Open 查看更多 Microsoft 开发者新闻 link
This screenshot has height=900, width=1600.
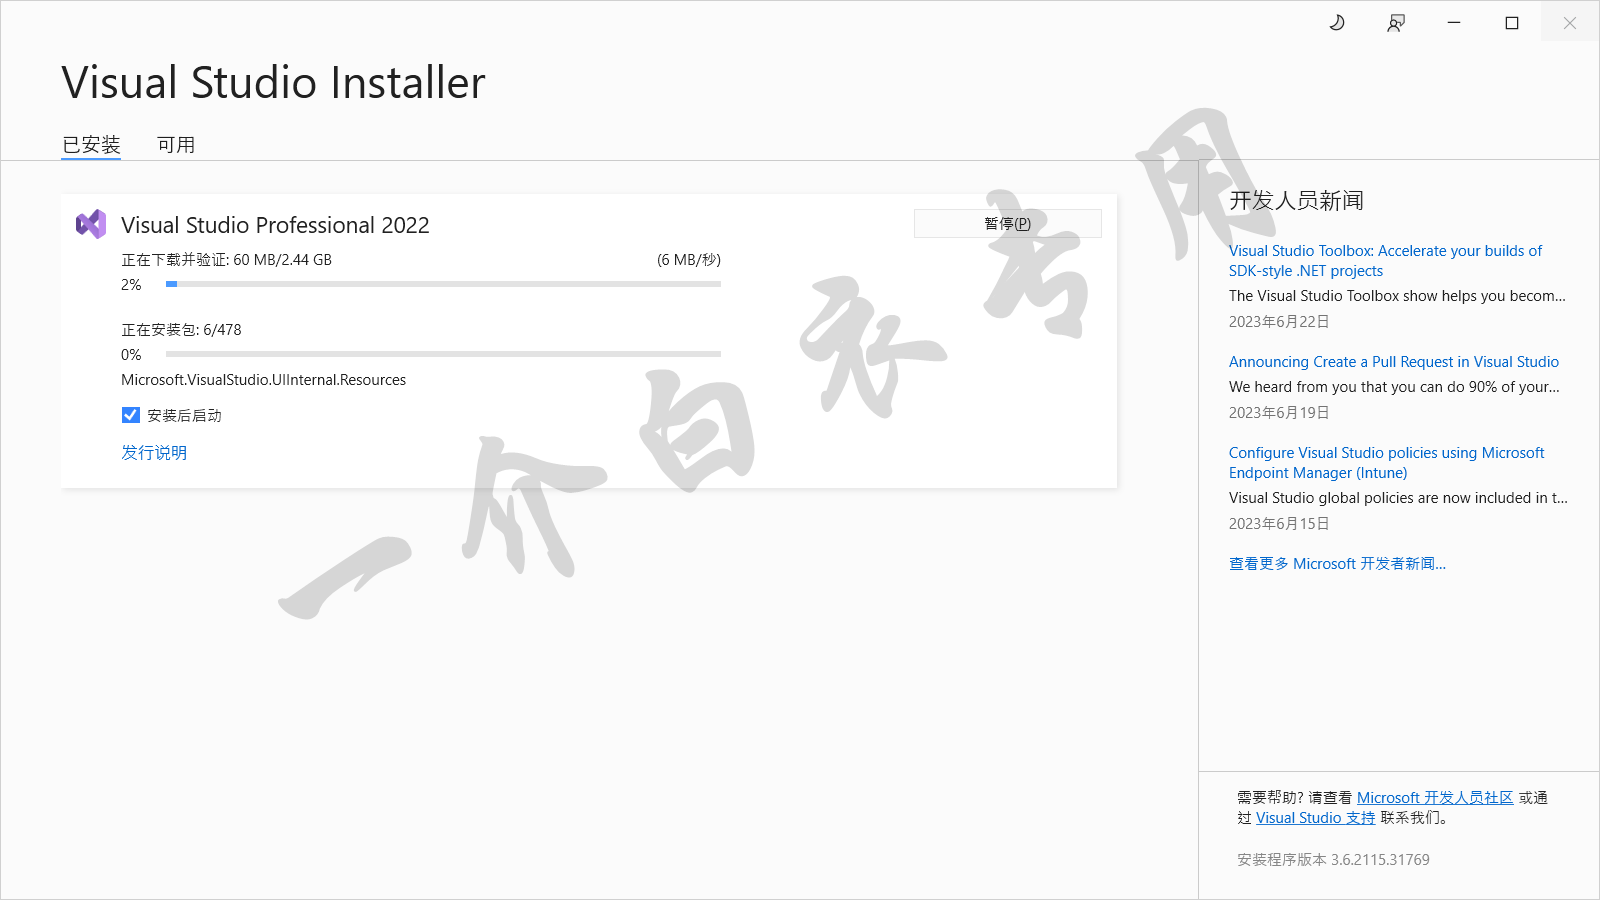(x=1337, y=564)
